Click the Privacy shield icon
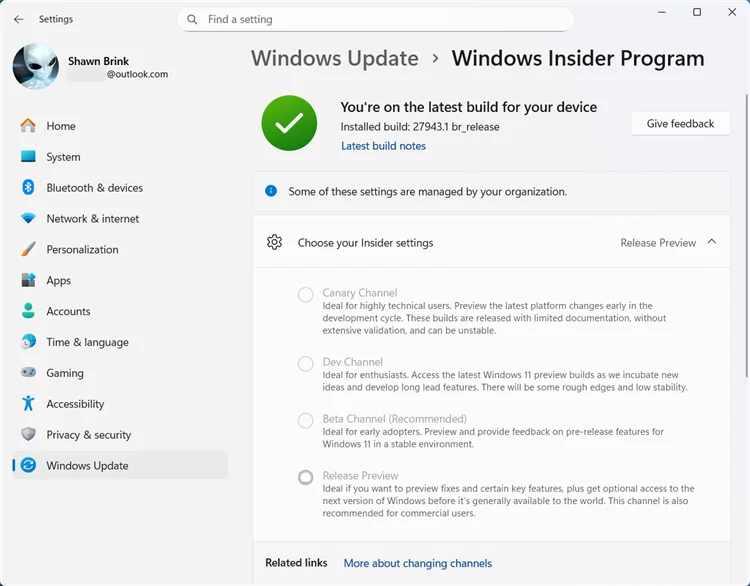 tap(28, 434)
